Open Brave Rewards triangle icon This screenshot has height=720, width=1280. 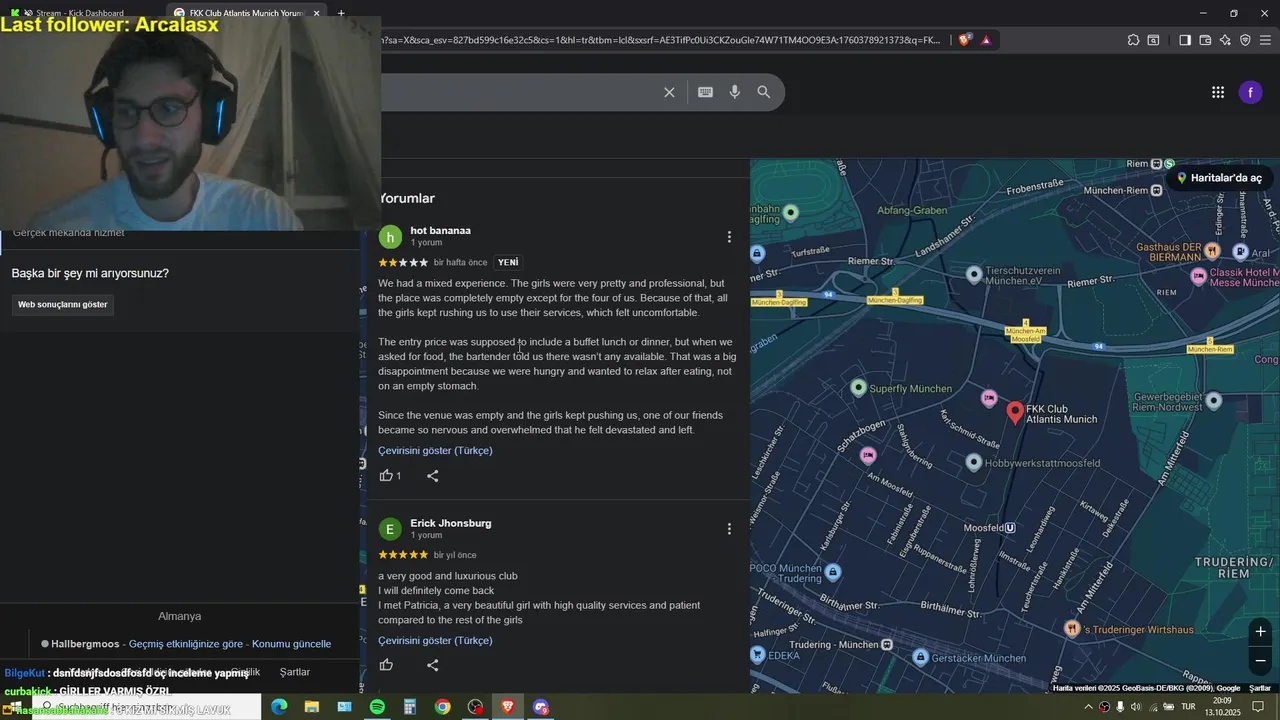[x=986, y=40]
